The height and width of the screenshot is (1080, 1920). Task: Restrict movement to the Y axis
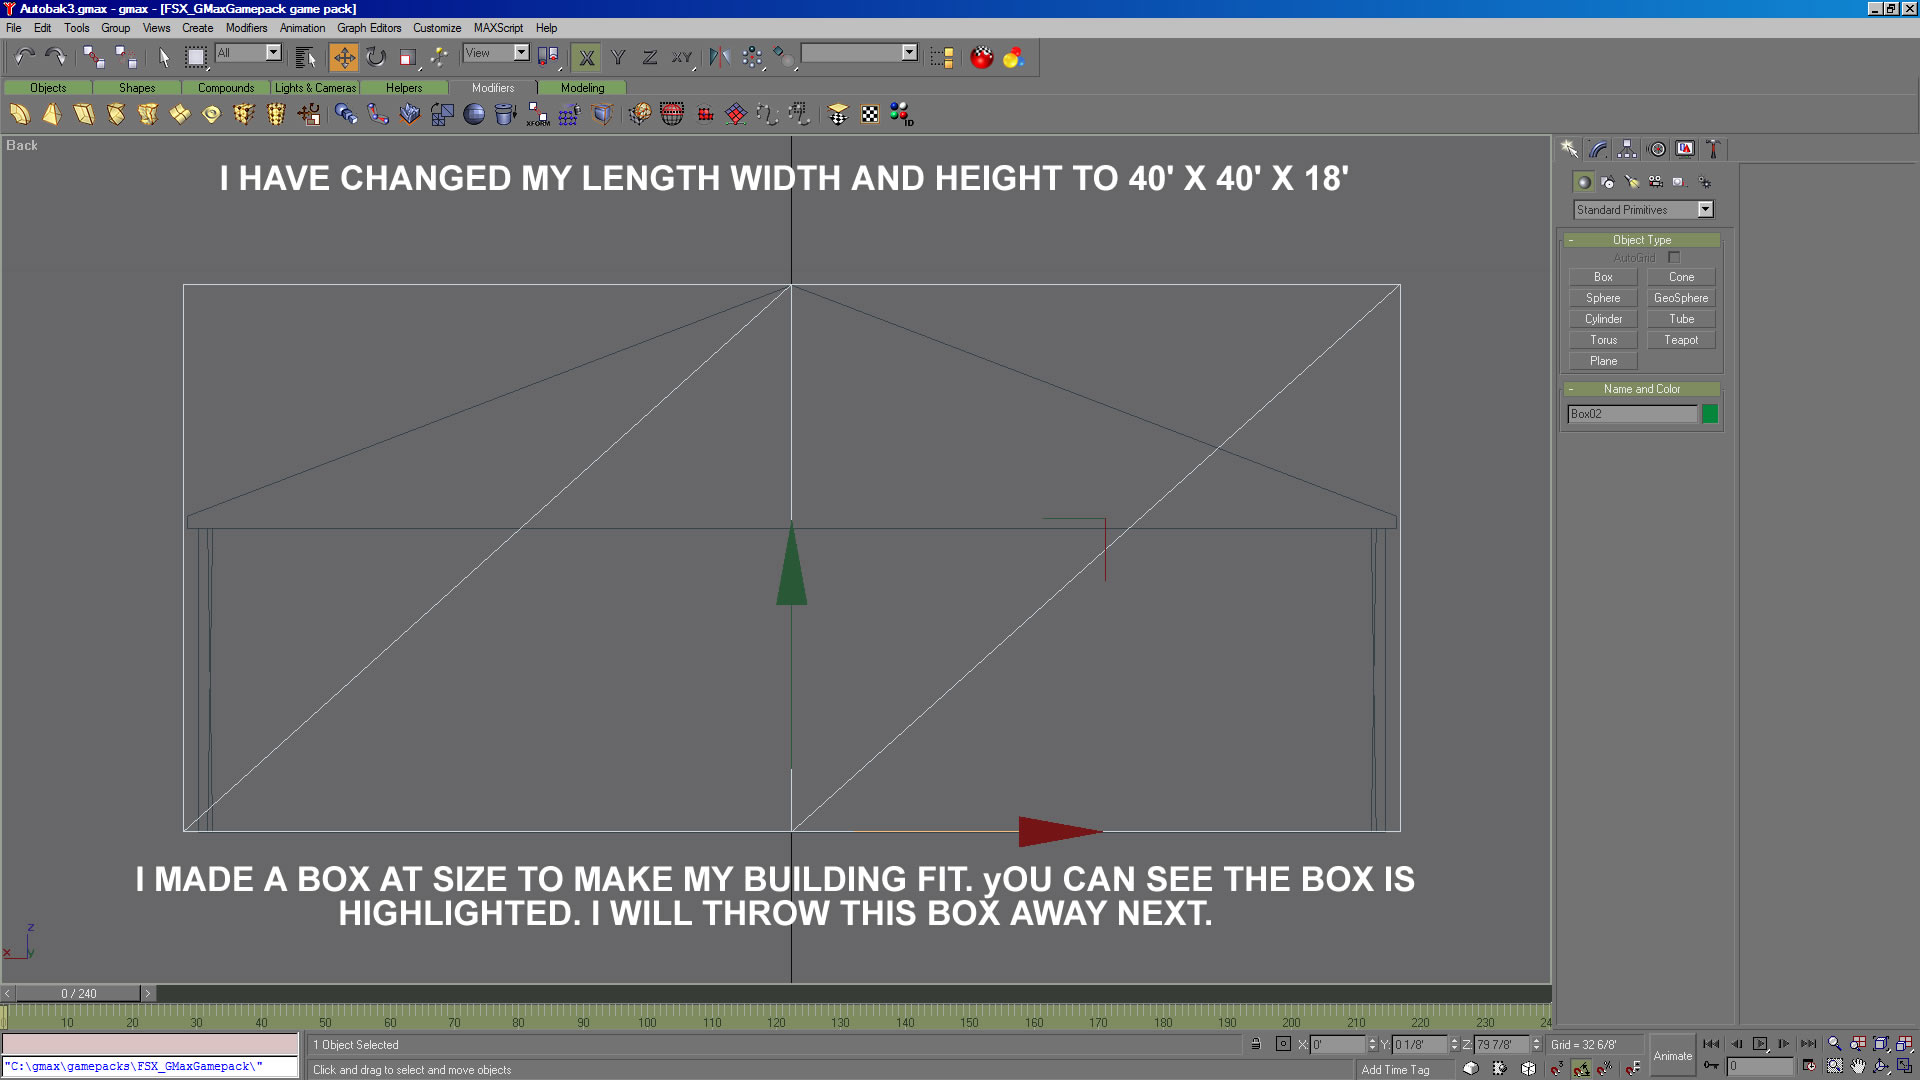coord(618,57)
